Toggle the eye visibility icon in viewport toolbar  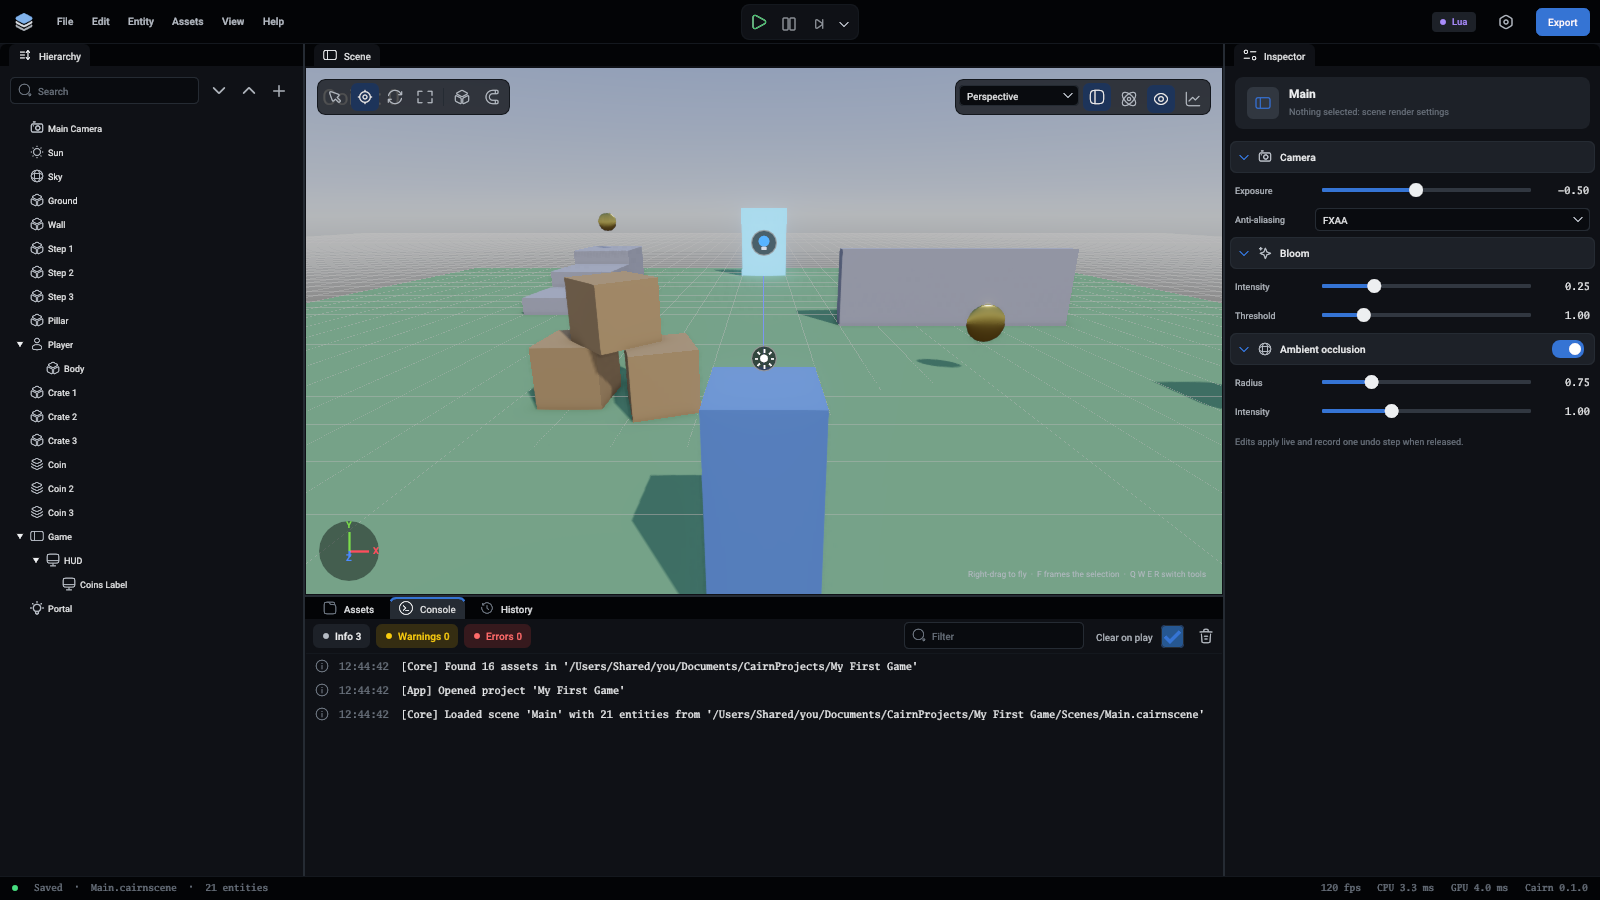[x=1161, y=98]
